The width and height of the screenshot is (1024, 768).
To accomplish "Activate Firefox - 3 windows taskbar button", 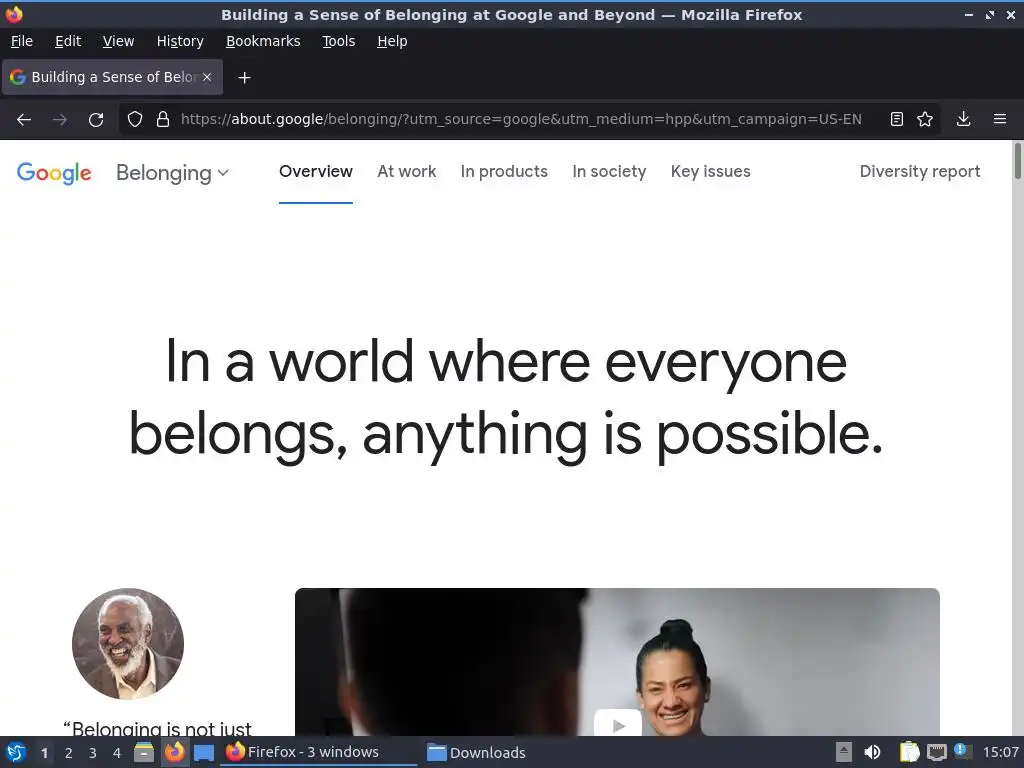I will 319,752.
